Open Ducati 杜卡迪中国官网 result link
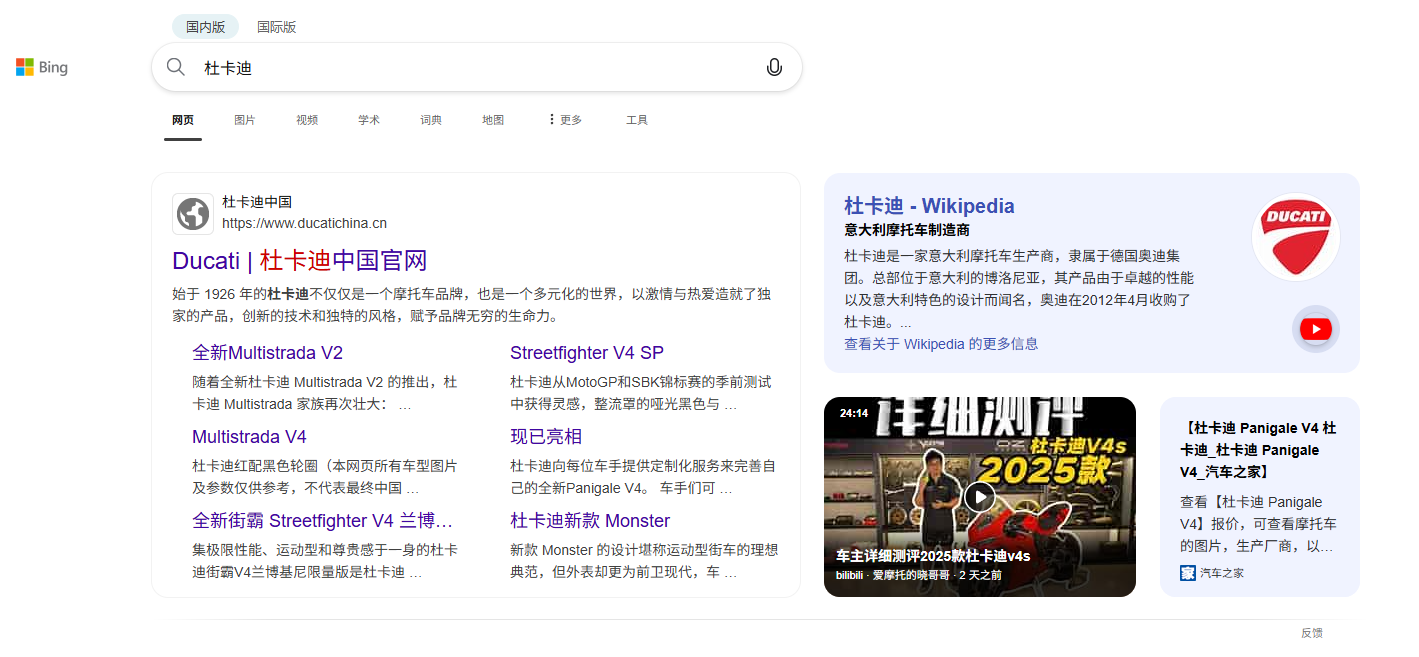The width and height of the screenshot is (1419, 657). (299, 261)
